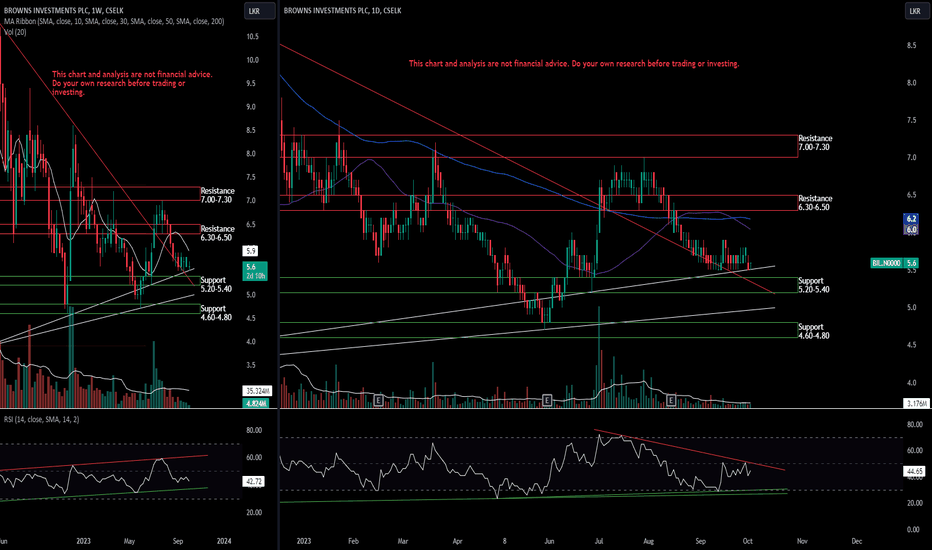Select Resistance 6.30-6.50 label on weekly chart
Image resolution: width=932 pixels, height=550 pixels.
click(218, 233)
